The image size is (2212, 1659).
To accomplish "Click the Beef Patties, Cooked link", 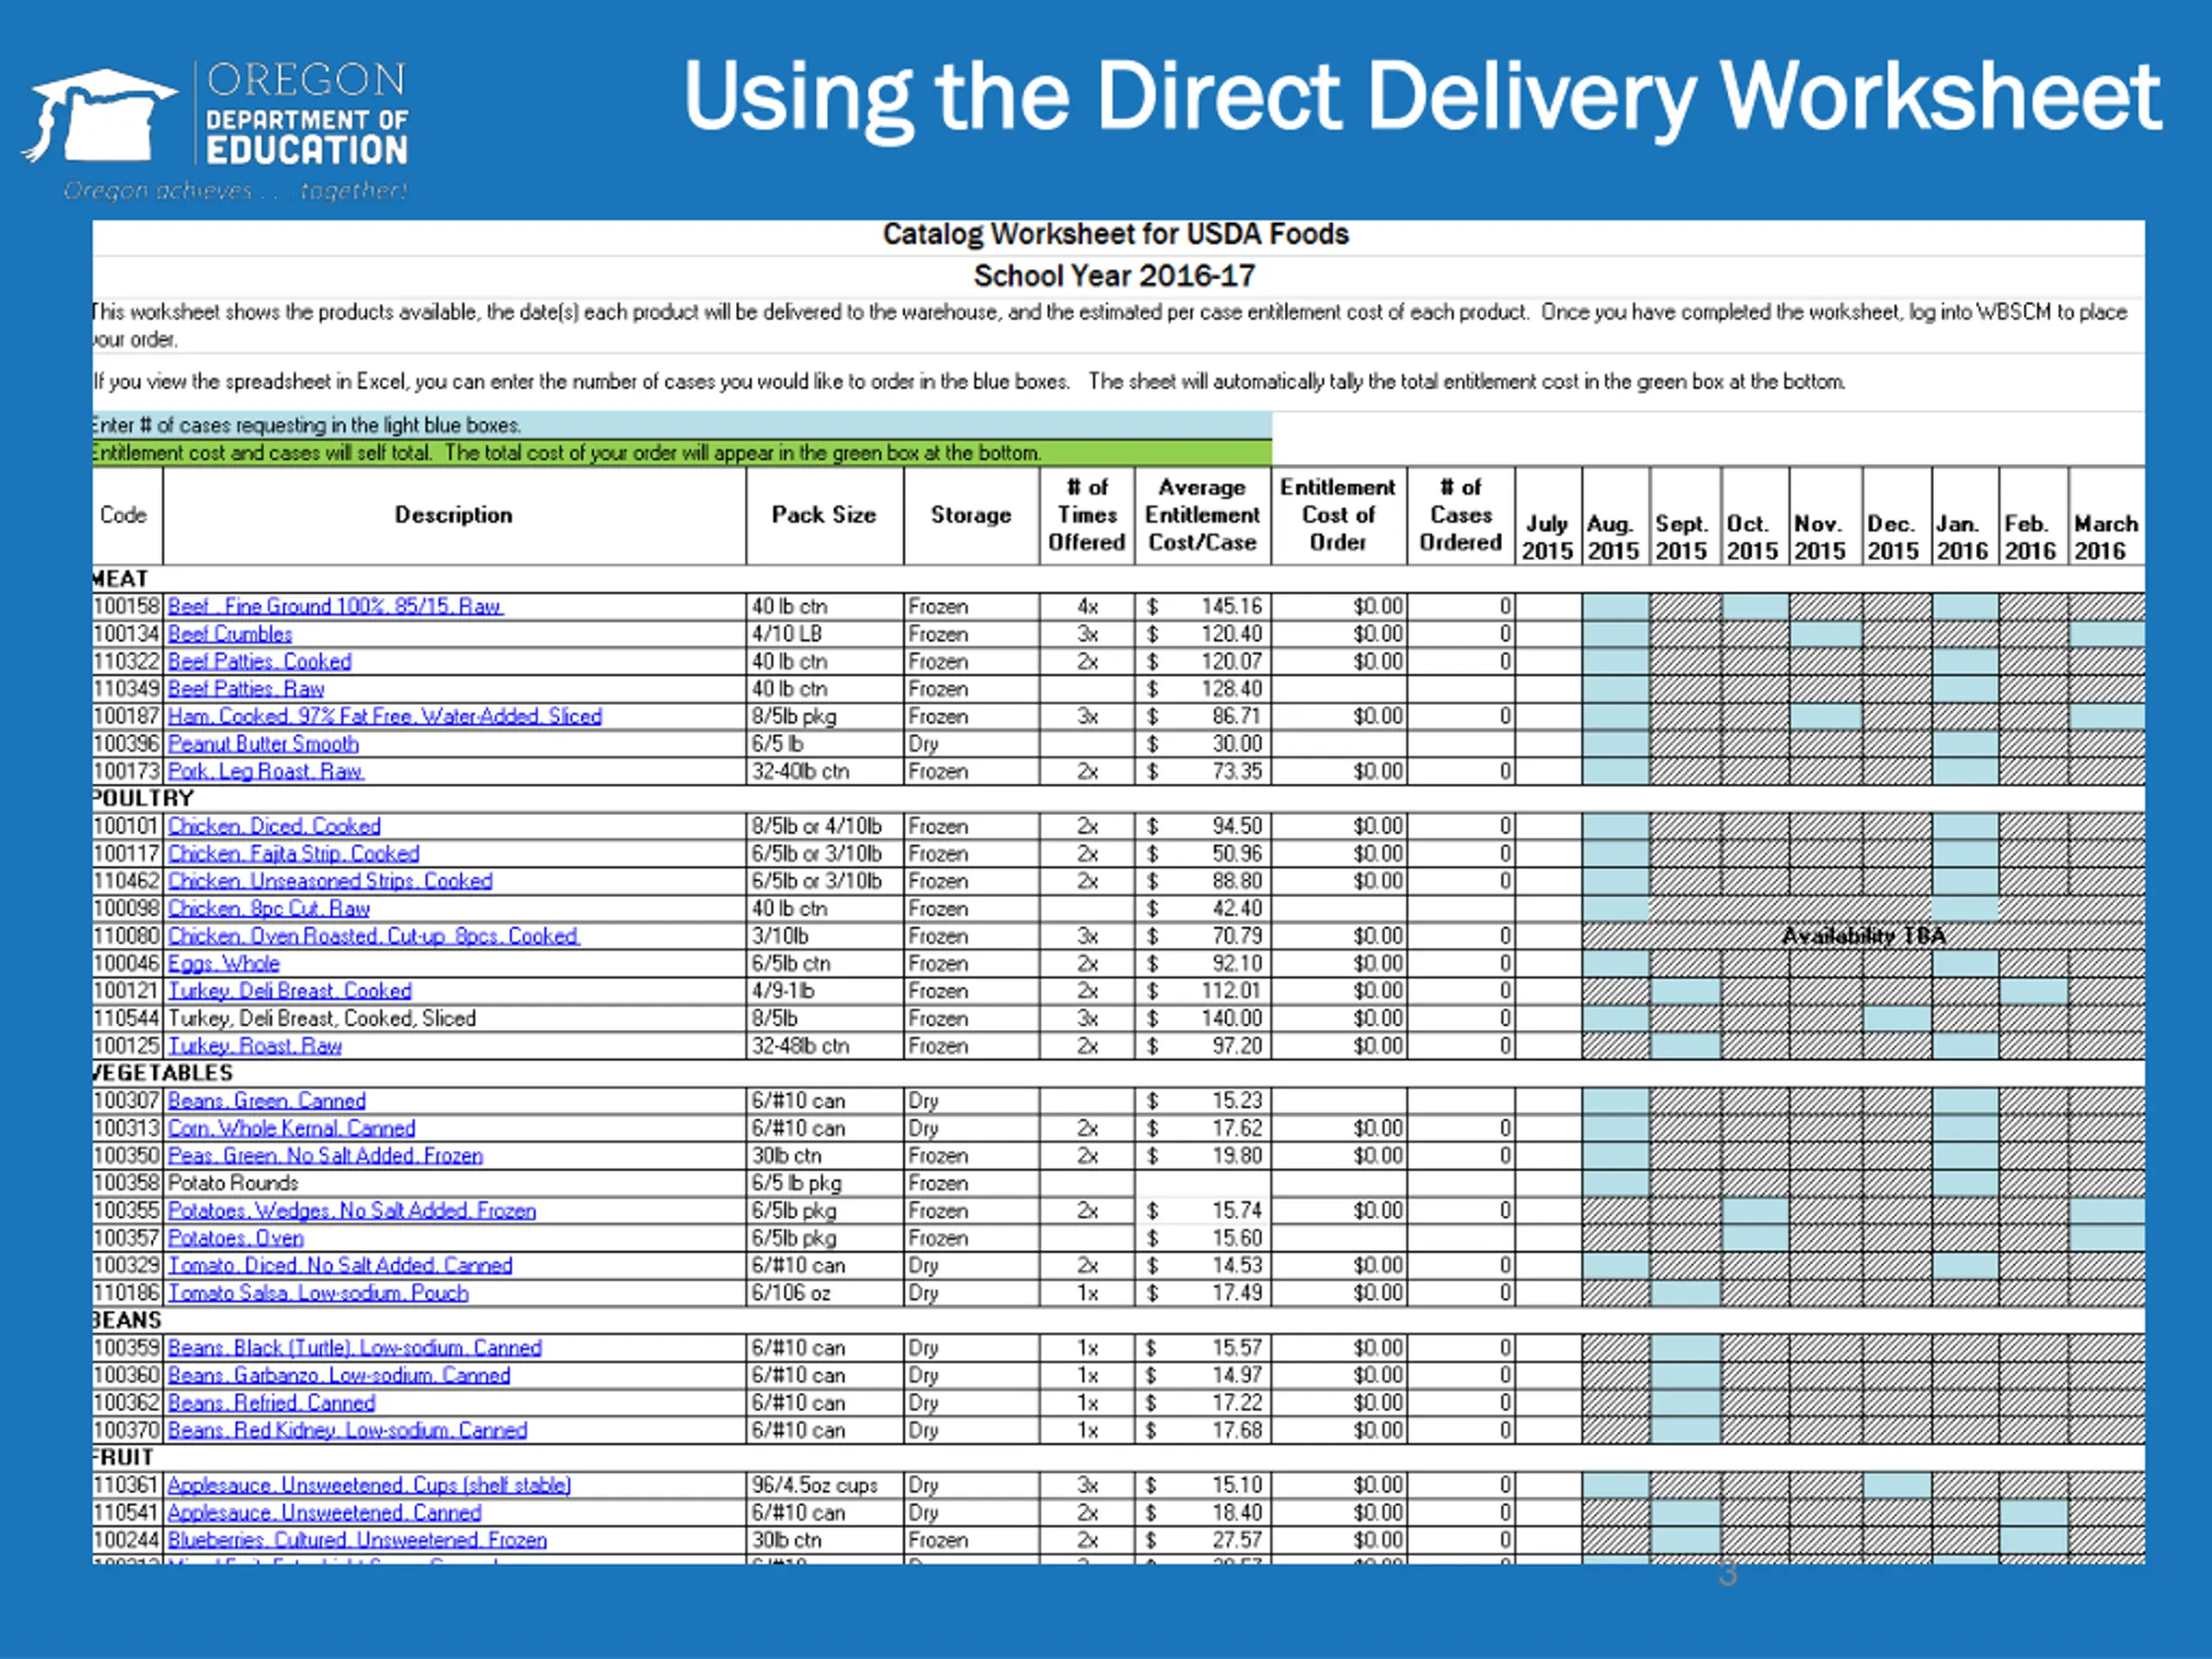I will (x=260, y=661).
